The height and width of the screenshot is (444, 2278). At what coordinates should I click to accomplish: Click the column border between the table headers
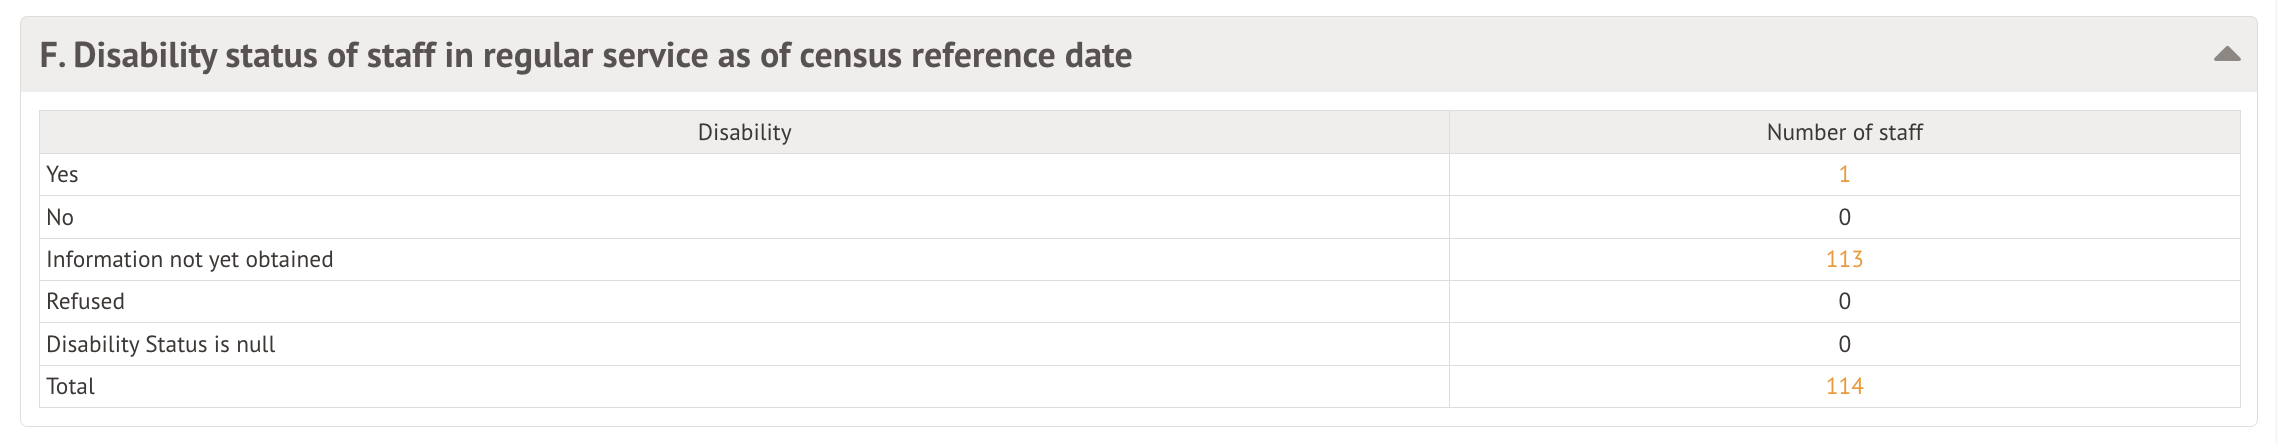click(1449, 132)
